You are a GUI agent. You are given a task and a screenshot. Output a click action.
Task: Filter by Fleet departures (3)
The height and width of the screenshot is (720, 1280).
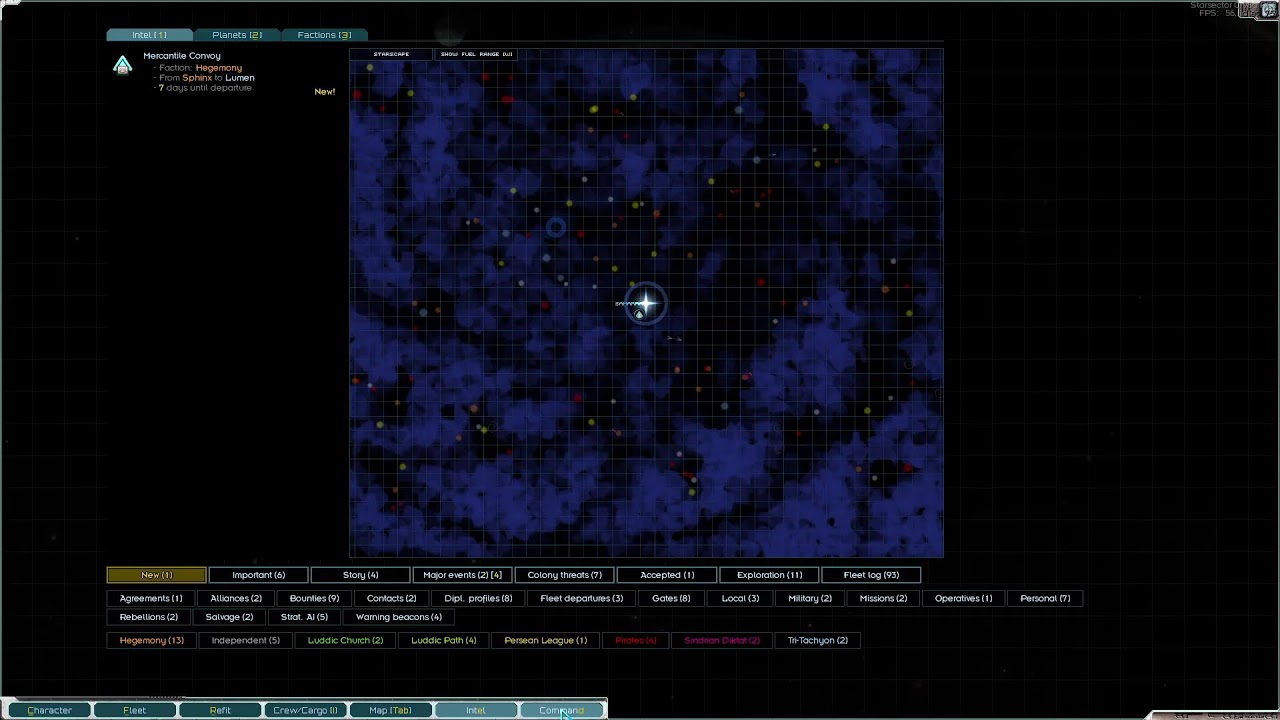582,598
